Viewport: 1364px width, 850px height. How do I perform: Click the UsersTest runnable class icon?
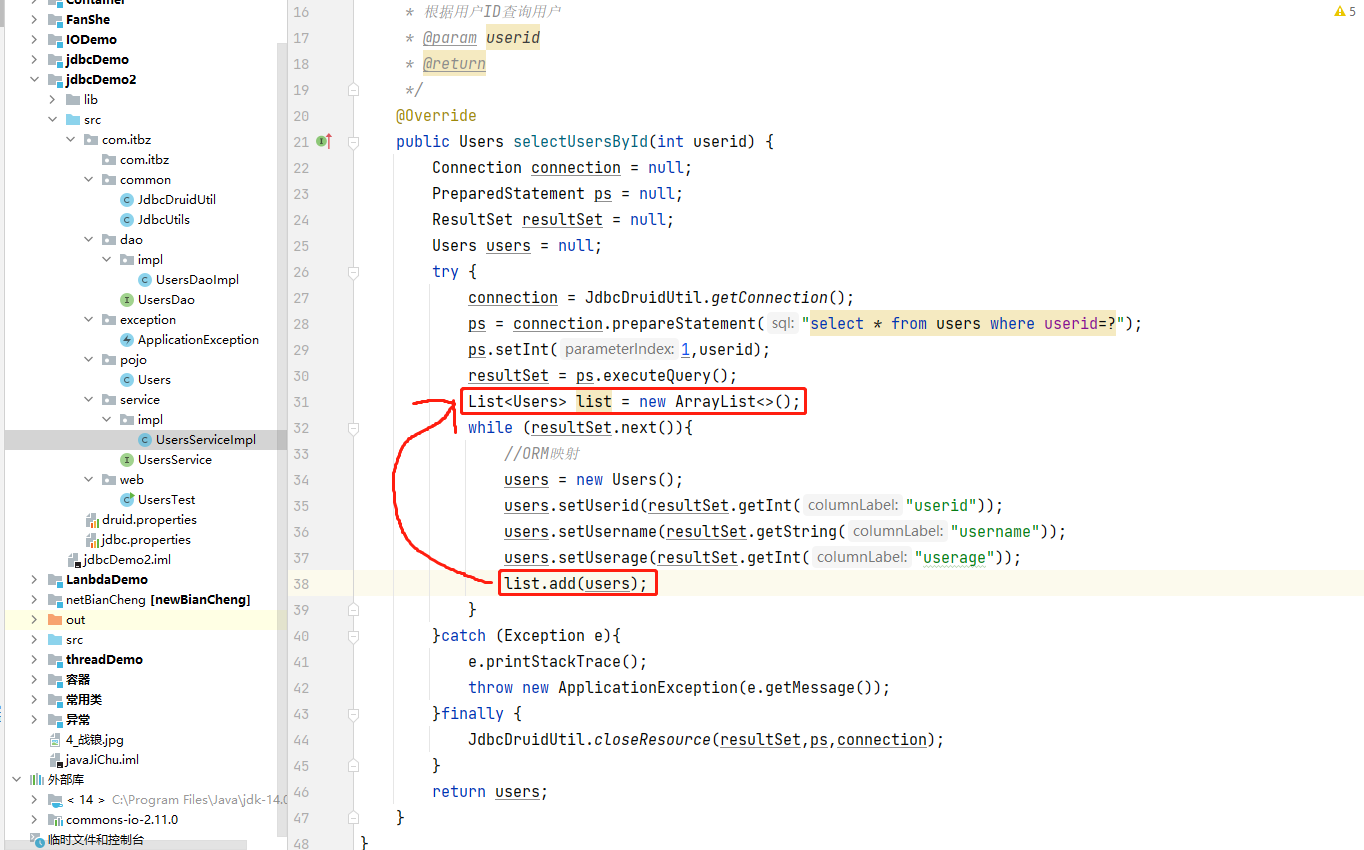click(x=127, y=500)
